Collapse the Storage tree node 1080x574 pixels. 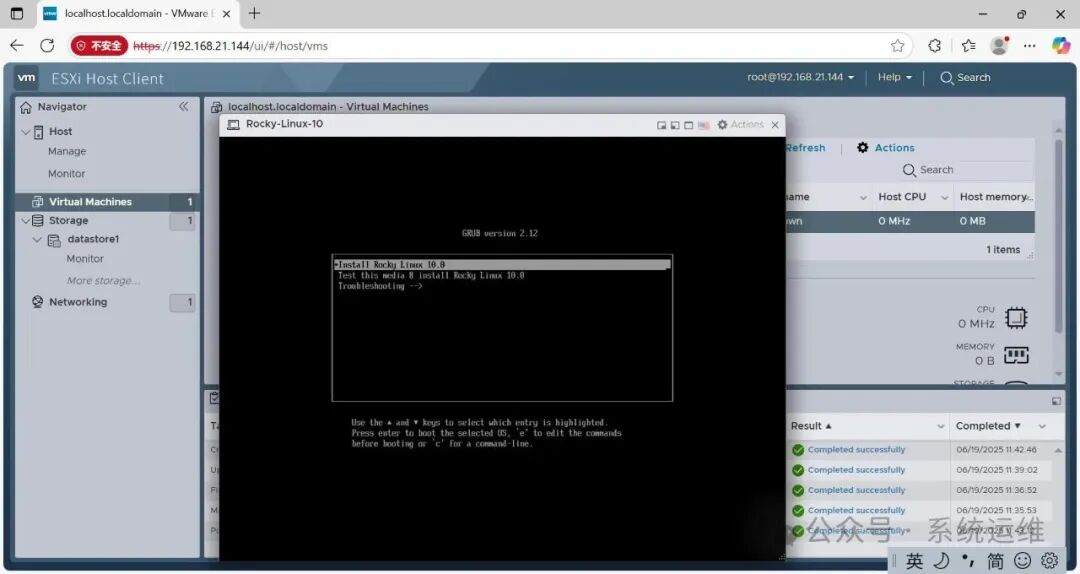click(25, 221)
